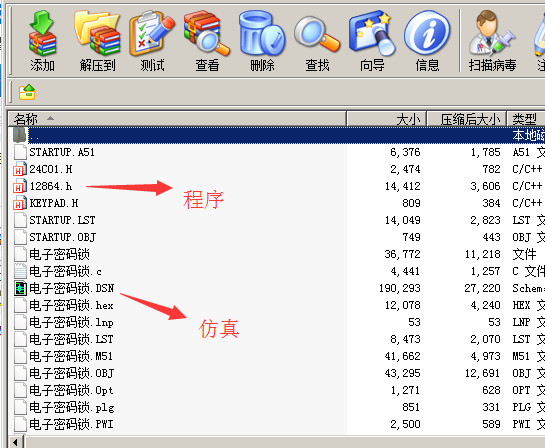
Task: Click size value 190,293 of DSN file
Action: click(400, 288)
